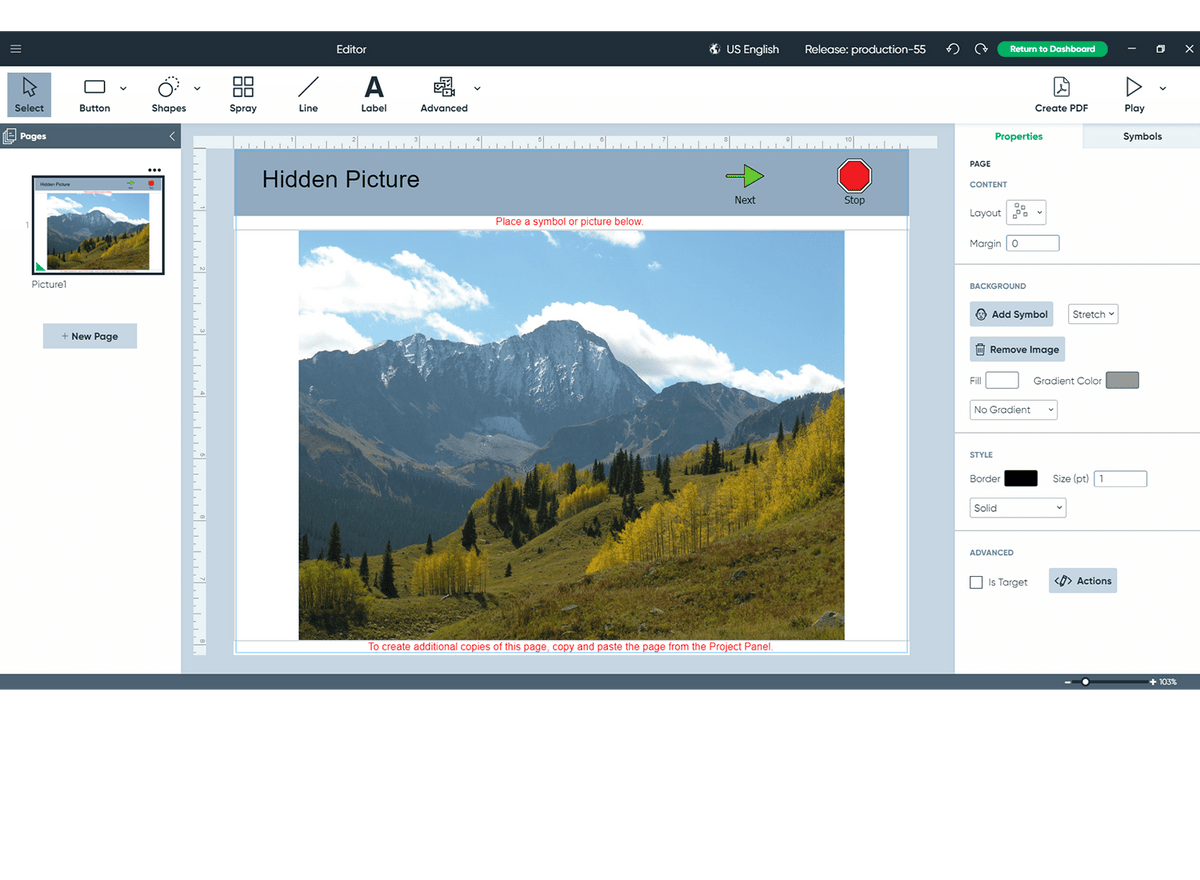
Task: Expand the No Gradient dropdown
Action: [1013, 409]
